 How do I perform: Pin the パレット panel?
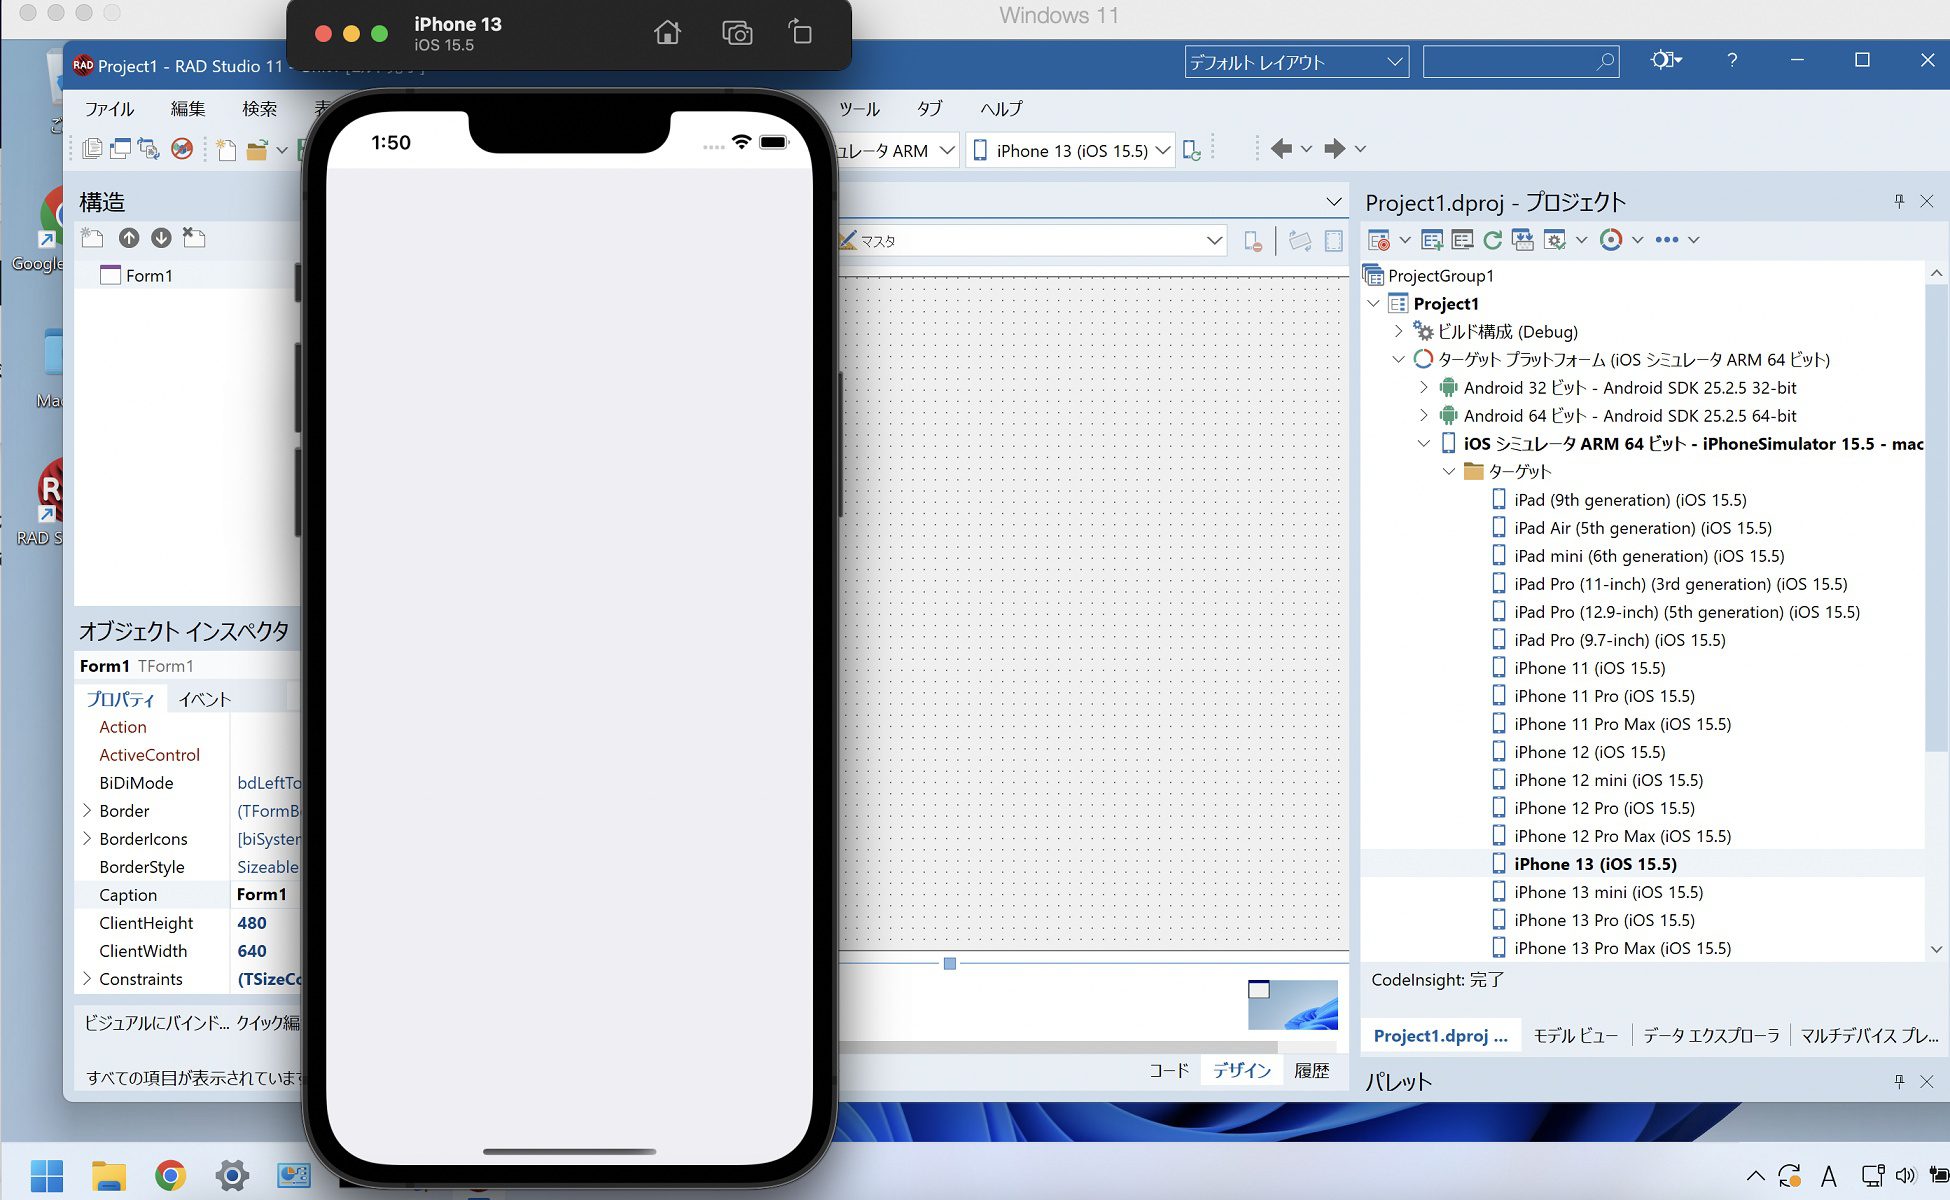click(1899, 1081)
